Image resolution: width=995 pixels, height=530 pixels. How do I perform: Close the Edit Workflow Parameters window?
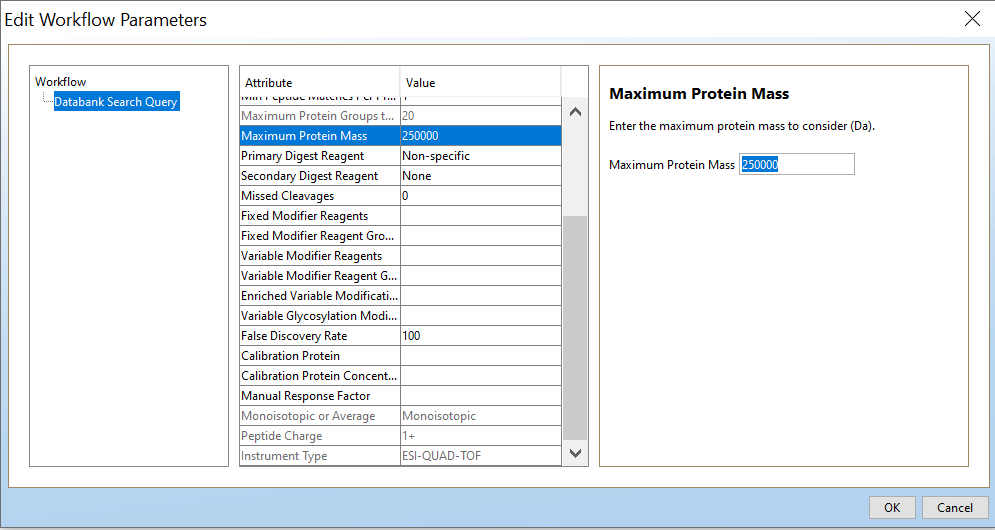coord(971,19)
